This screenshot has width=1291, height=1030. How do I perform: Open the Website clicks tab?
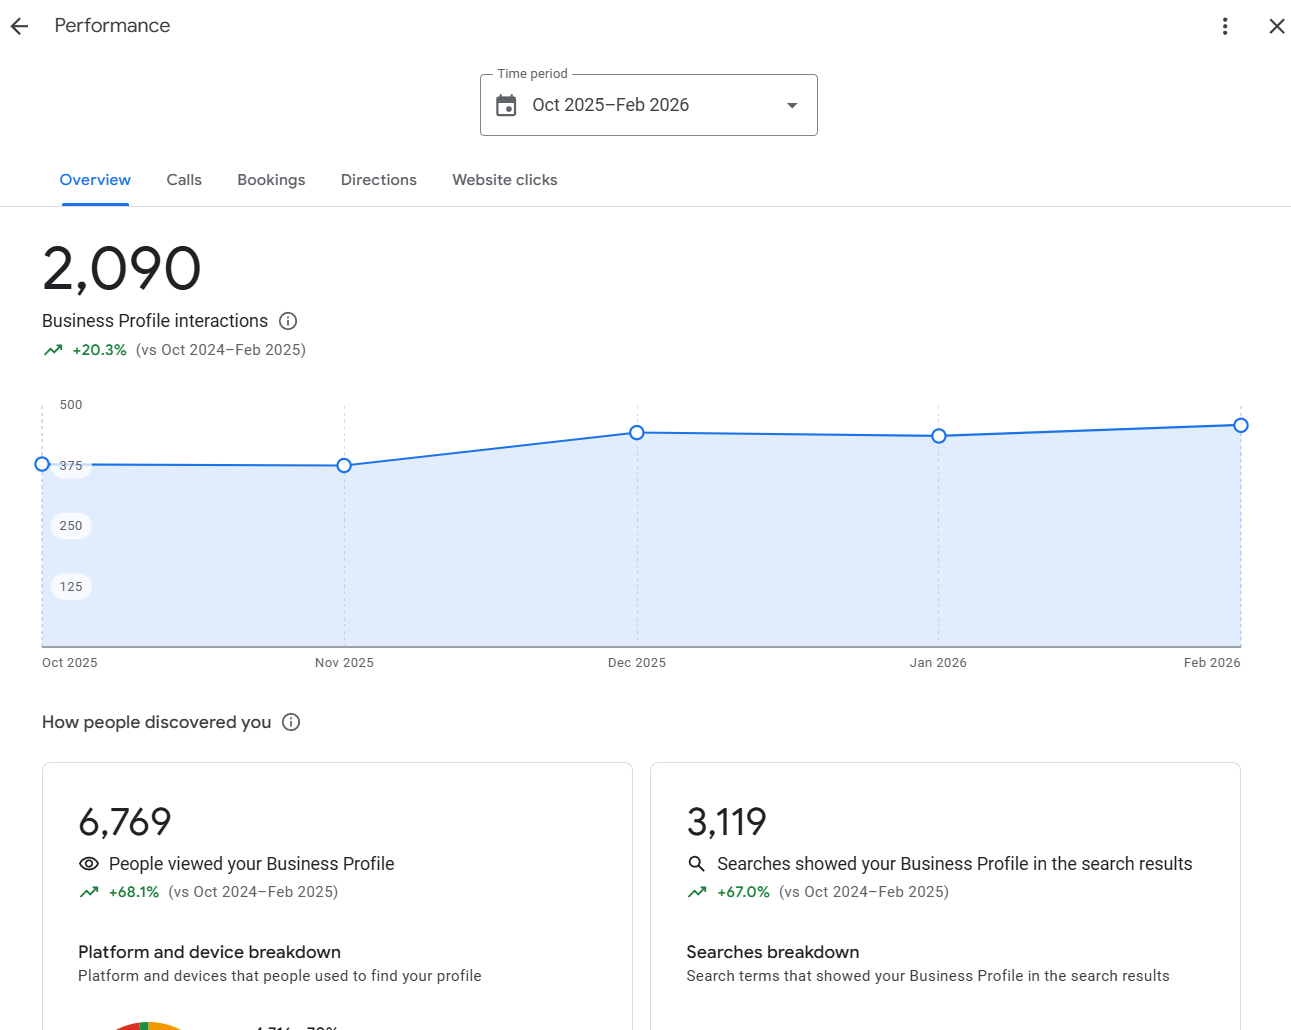505,180
